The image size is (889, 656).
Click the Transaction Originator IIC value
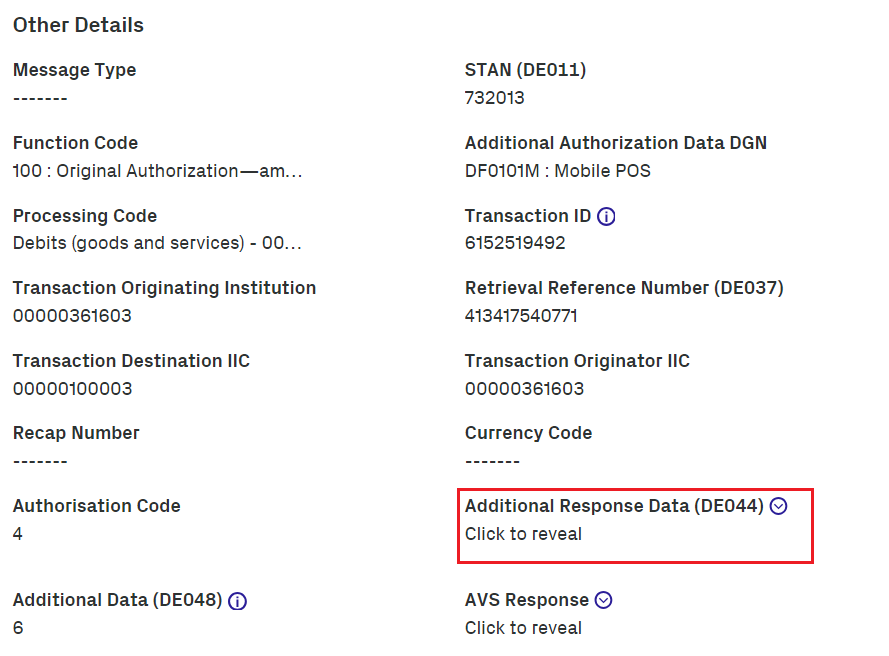[524, 388]
